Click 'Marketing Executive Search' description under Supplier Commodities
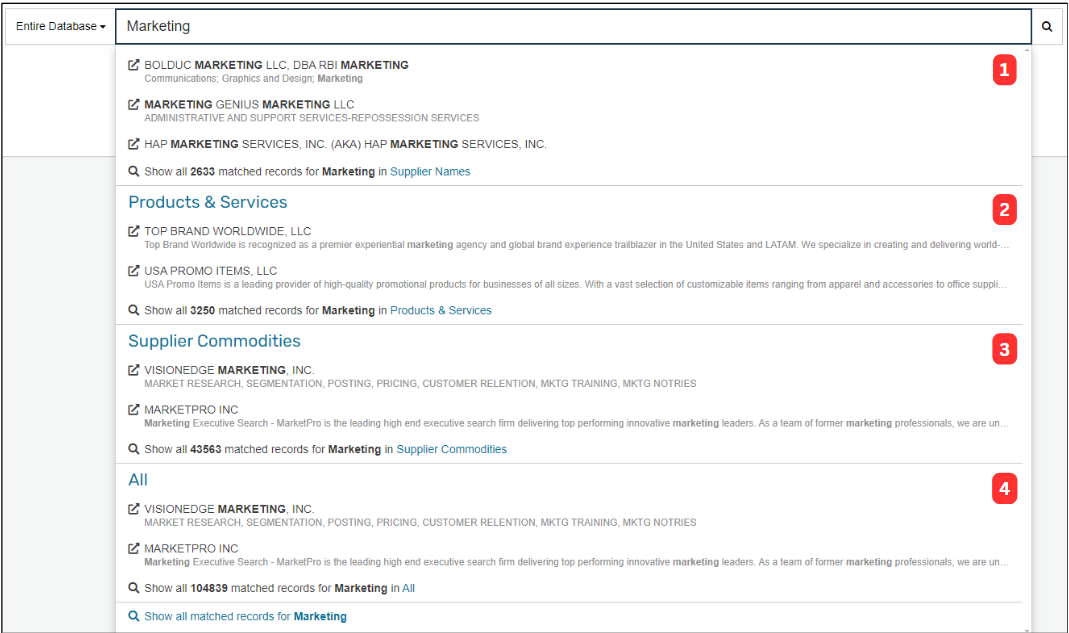The width and height of the screenshot is (1069, 633). [576, 423]
